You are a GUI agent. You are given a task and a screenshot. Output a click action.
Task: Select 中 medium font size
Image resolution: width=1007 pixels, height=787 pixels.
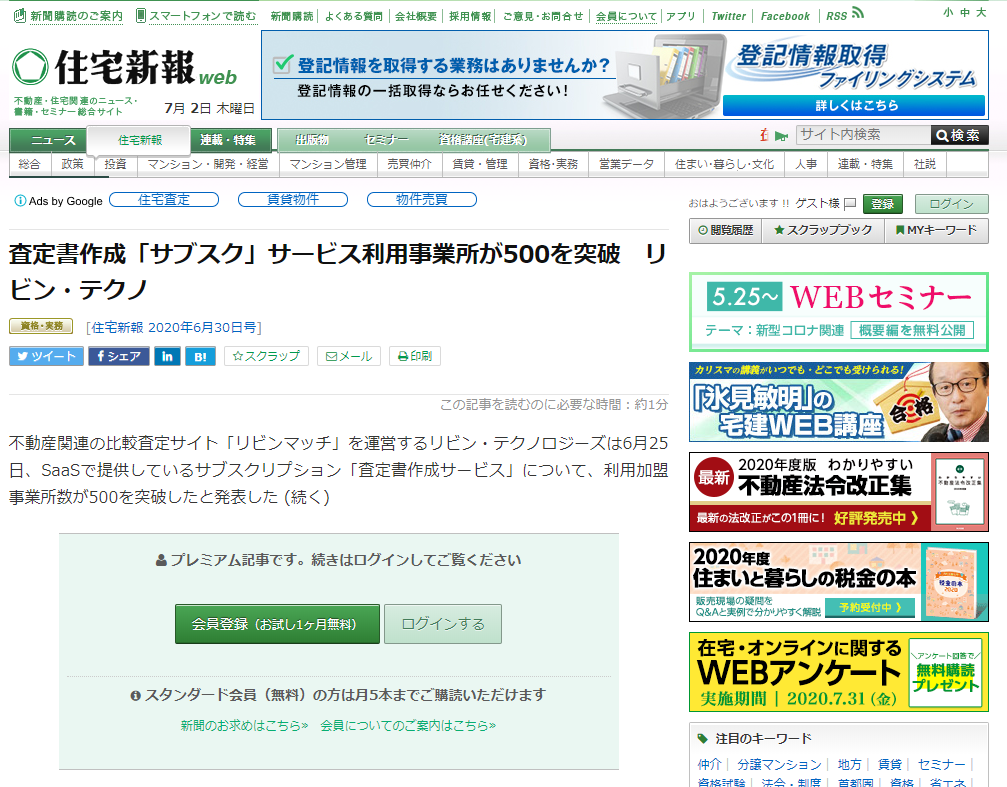point(964,12)
